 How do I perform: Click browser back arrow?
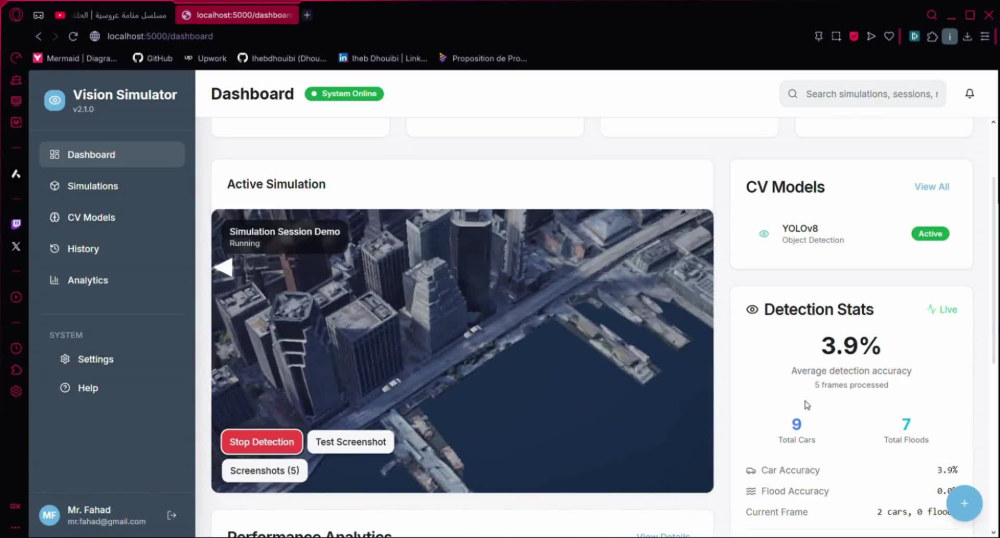click(39, 36)
